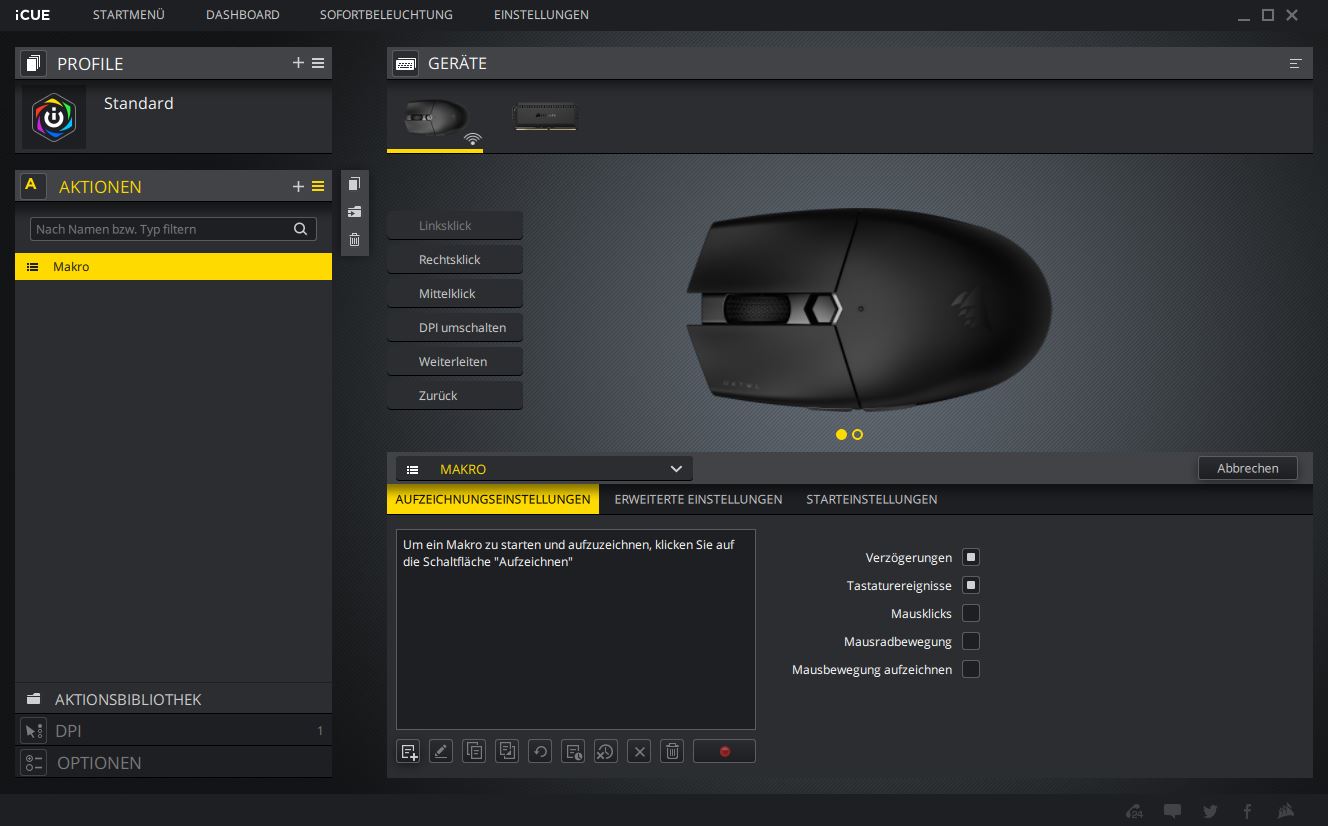
Task: Enable the Mausklicks checkbox
Action: (x=970, y=613)
